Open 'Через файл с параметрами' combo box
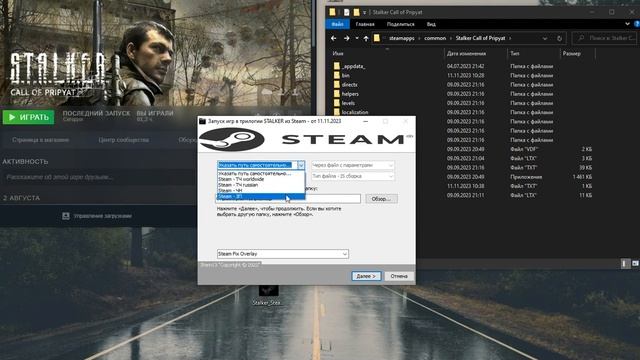This screenshot has width=640, height=360. pyautogui.click(x=353, y=165)
